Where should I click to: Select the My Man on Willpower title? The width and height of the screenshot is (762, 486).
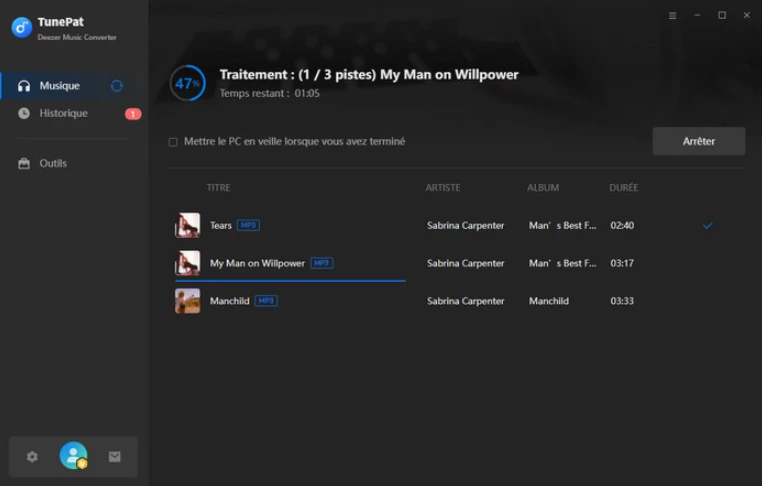257,263
